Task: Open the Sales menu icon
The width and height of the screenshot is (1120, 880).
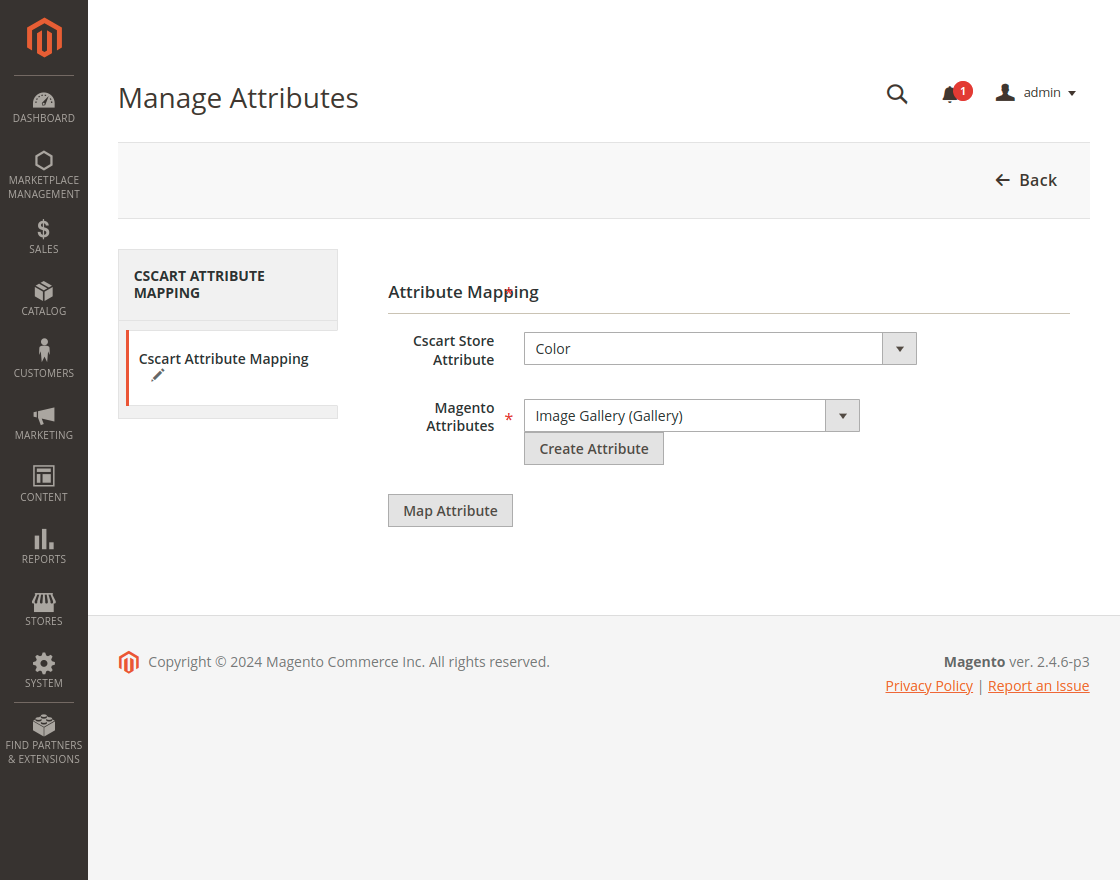Action: pyautogui.click(x=44, y=236)
